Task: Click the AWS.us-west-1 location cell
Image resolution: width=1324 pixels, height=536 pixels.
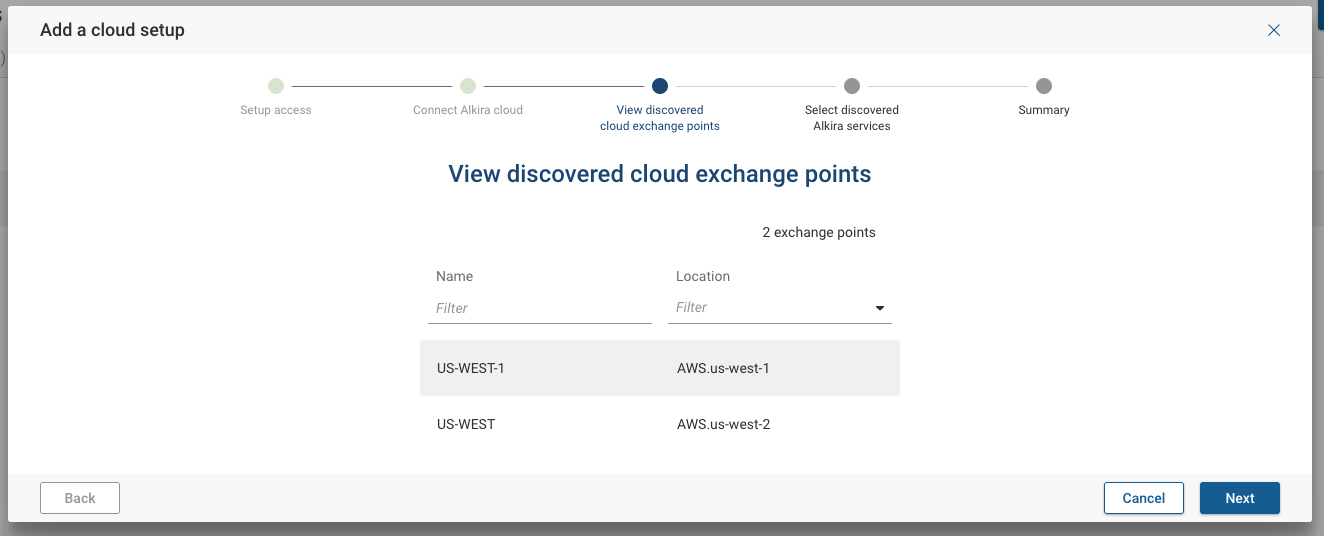Action: pyautogui.click(x=723, y=368)
